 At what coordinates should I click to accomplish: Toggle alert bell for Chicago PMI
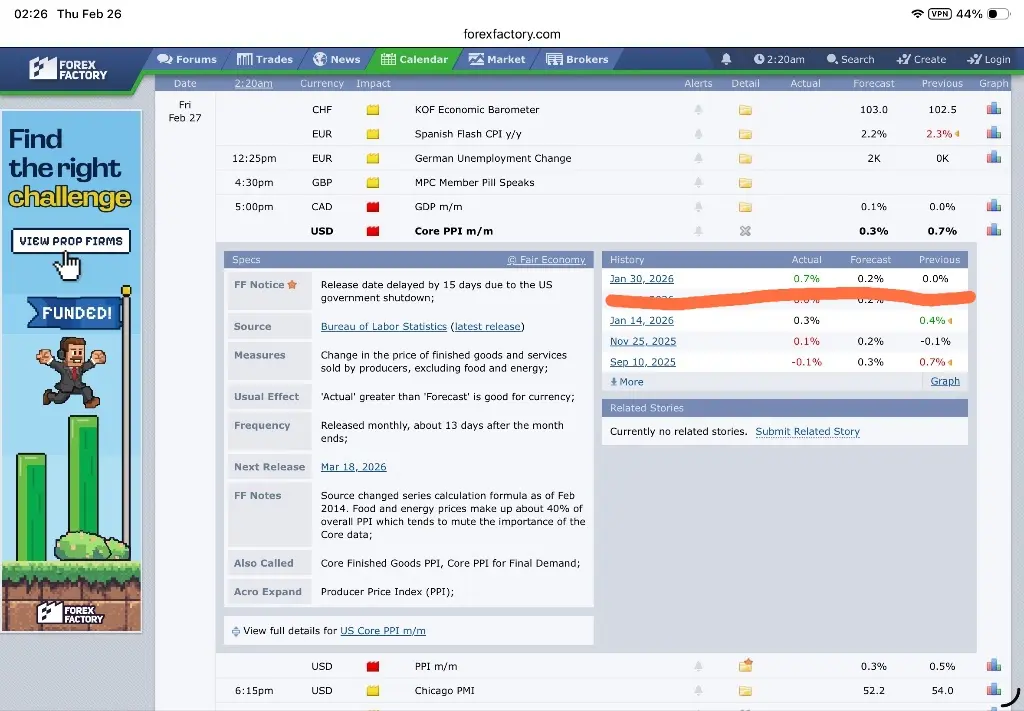pos(698,690)
